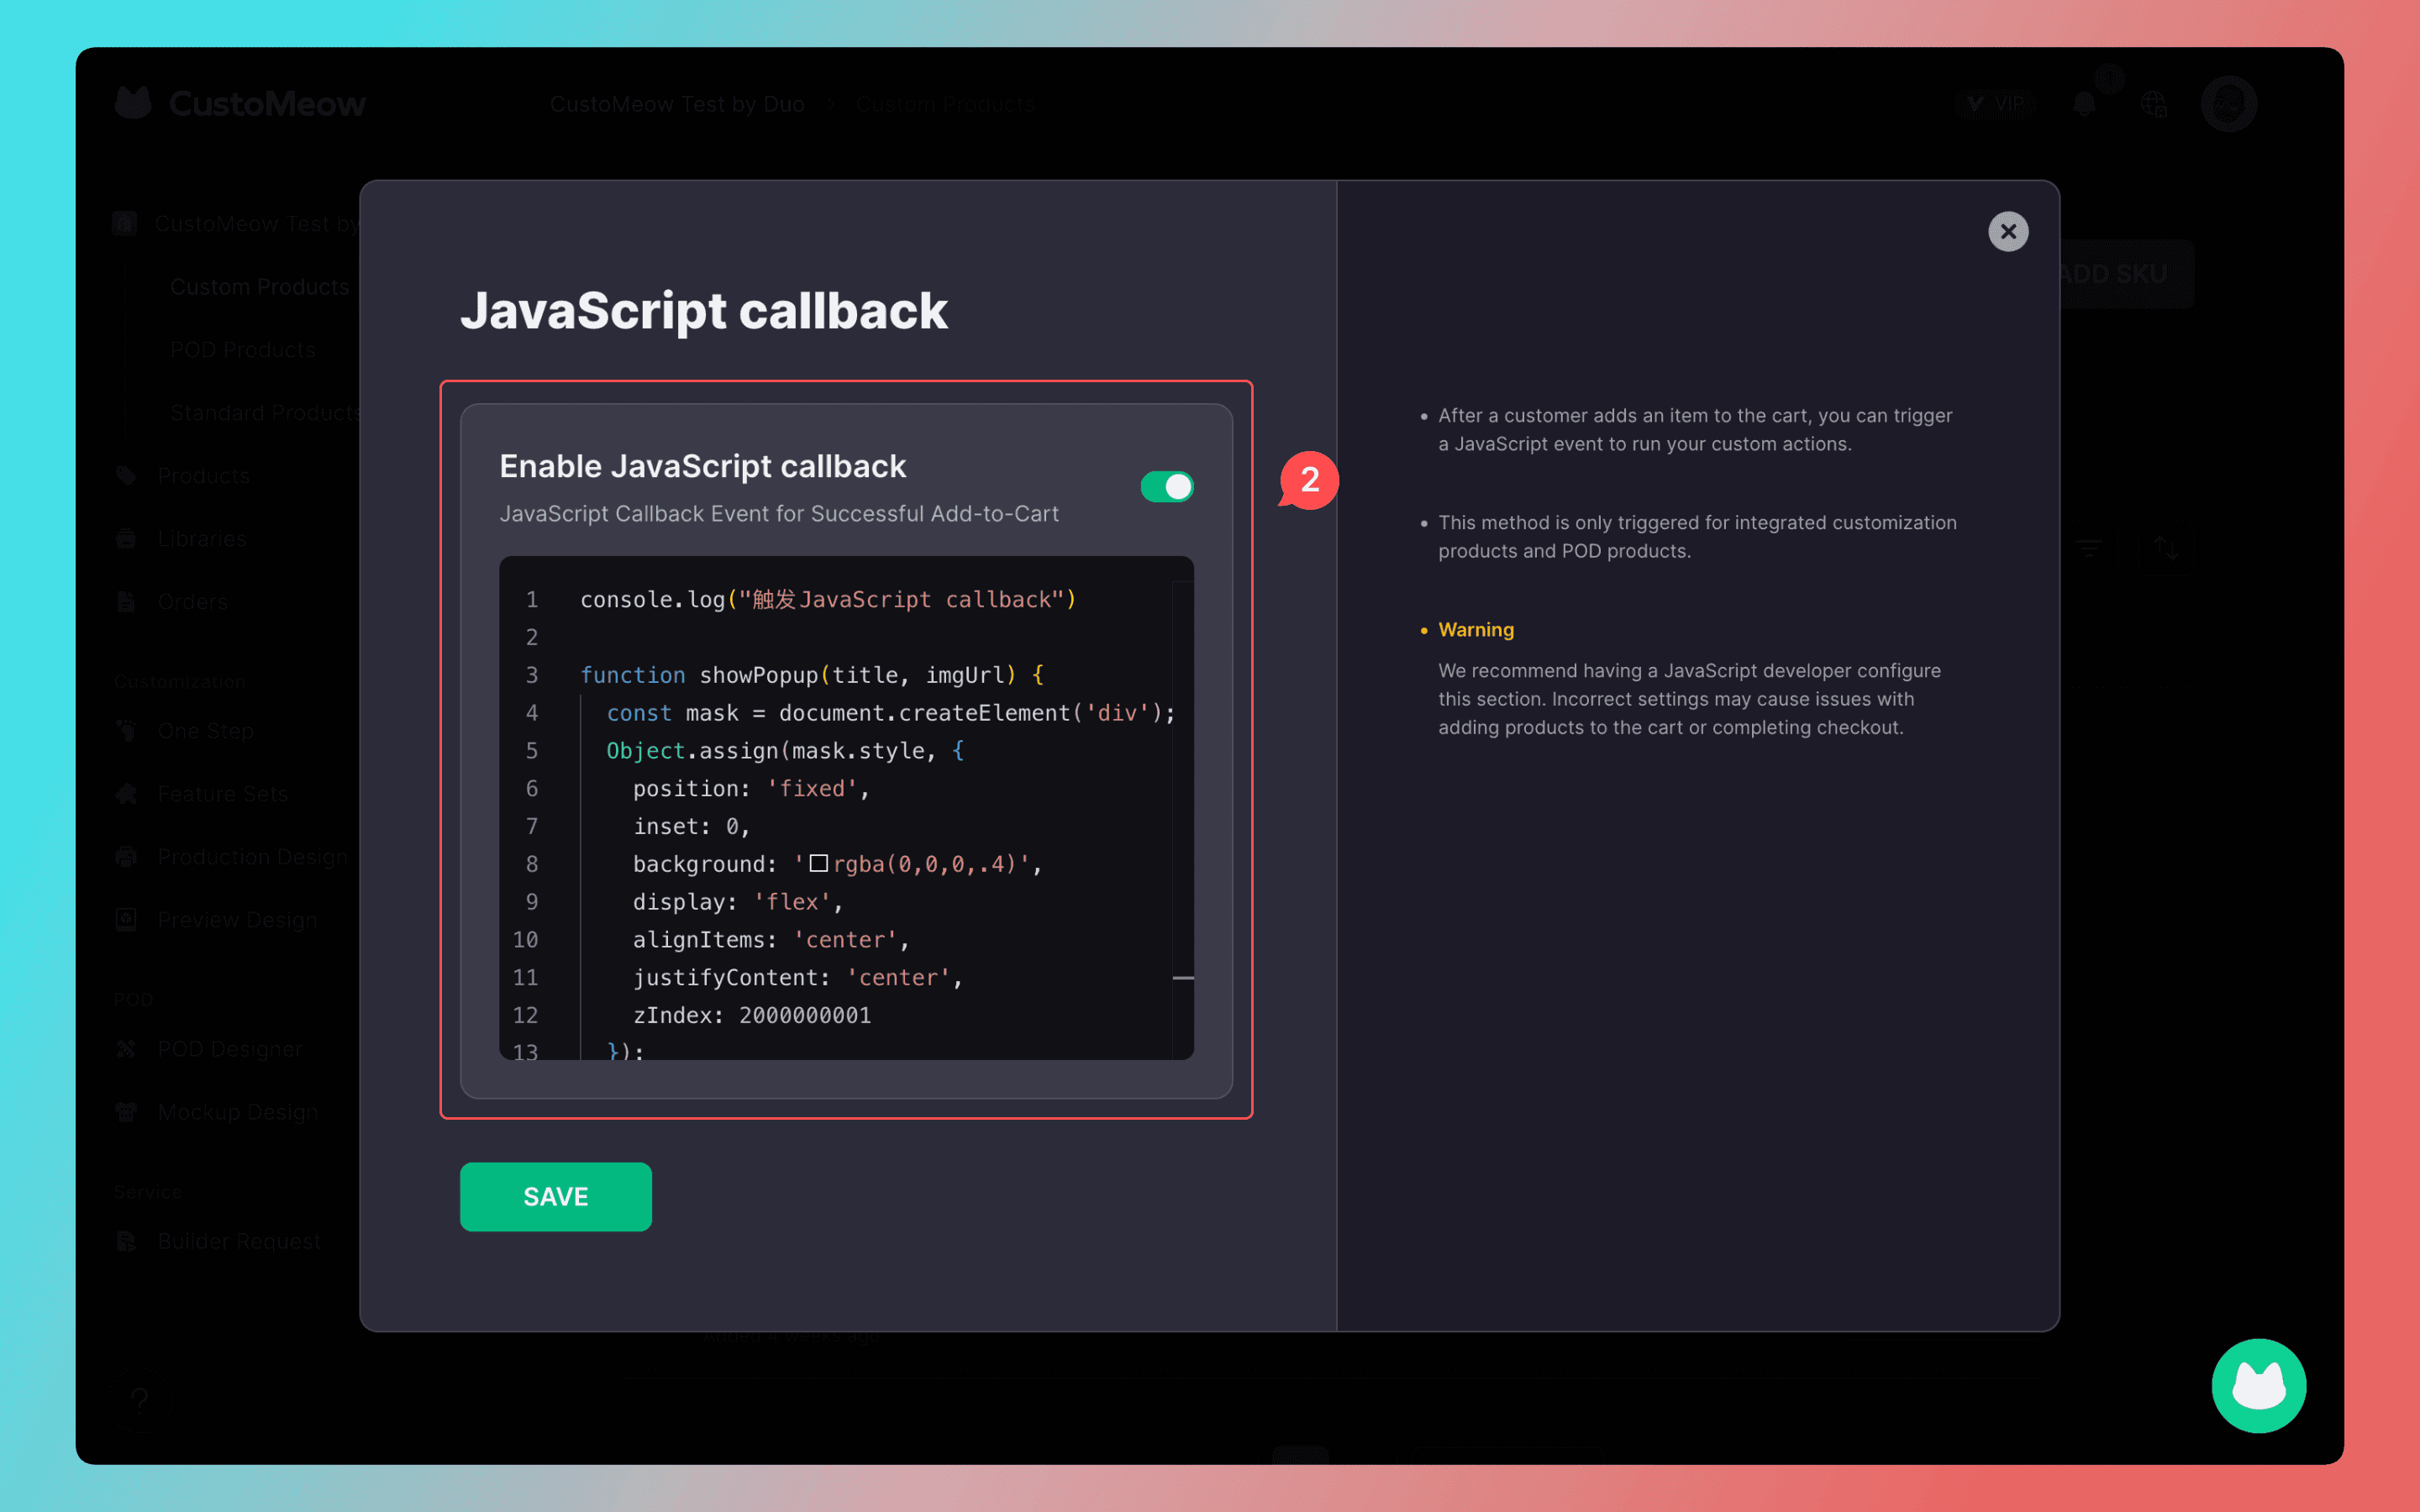
Task: Click the rgba color swatch on line 8
Action: pyautogui.click(x=818, y=863)
